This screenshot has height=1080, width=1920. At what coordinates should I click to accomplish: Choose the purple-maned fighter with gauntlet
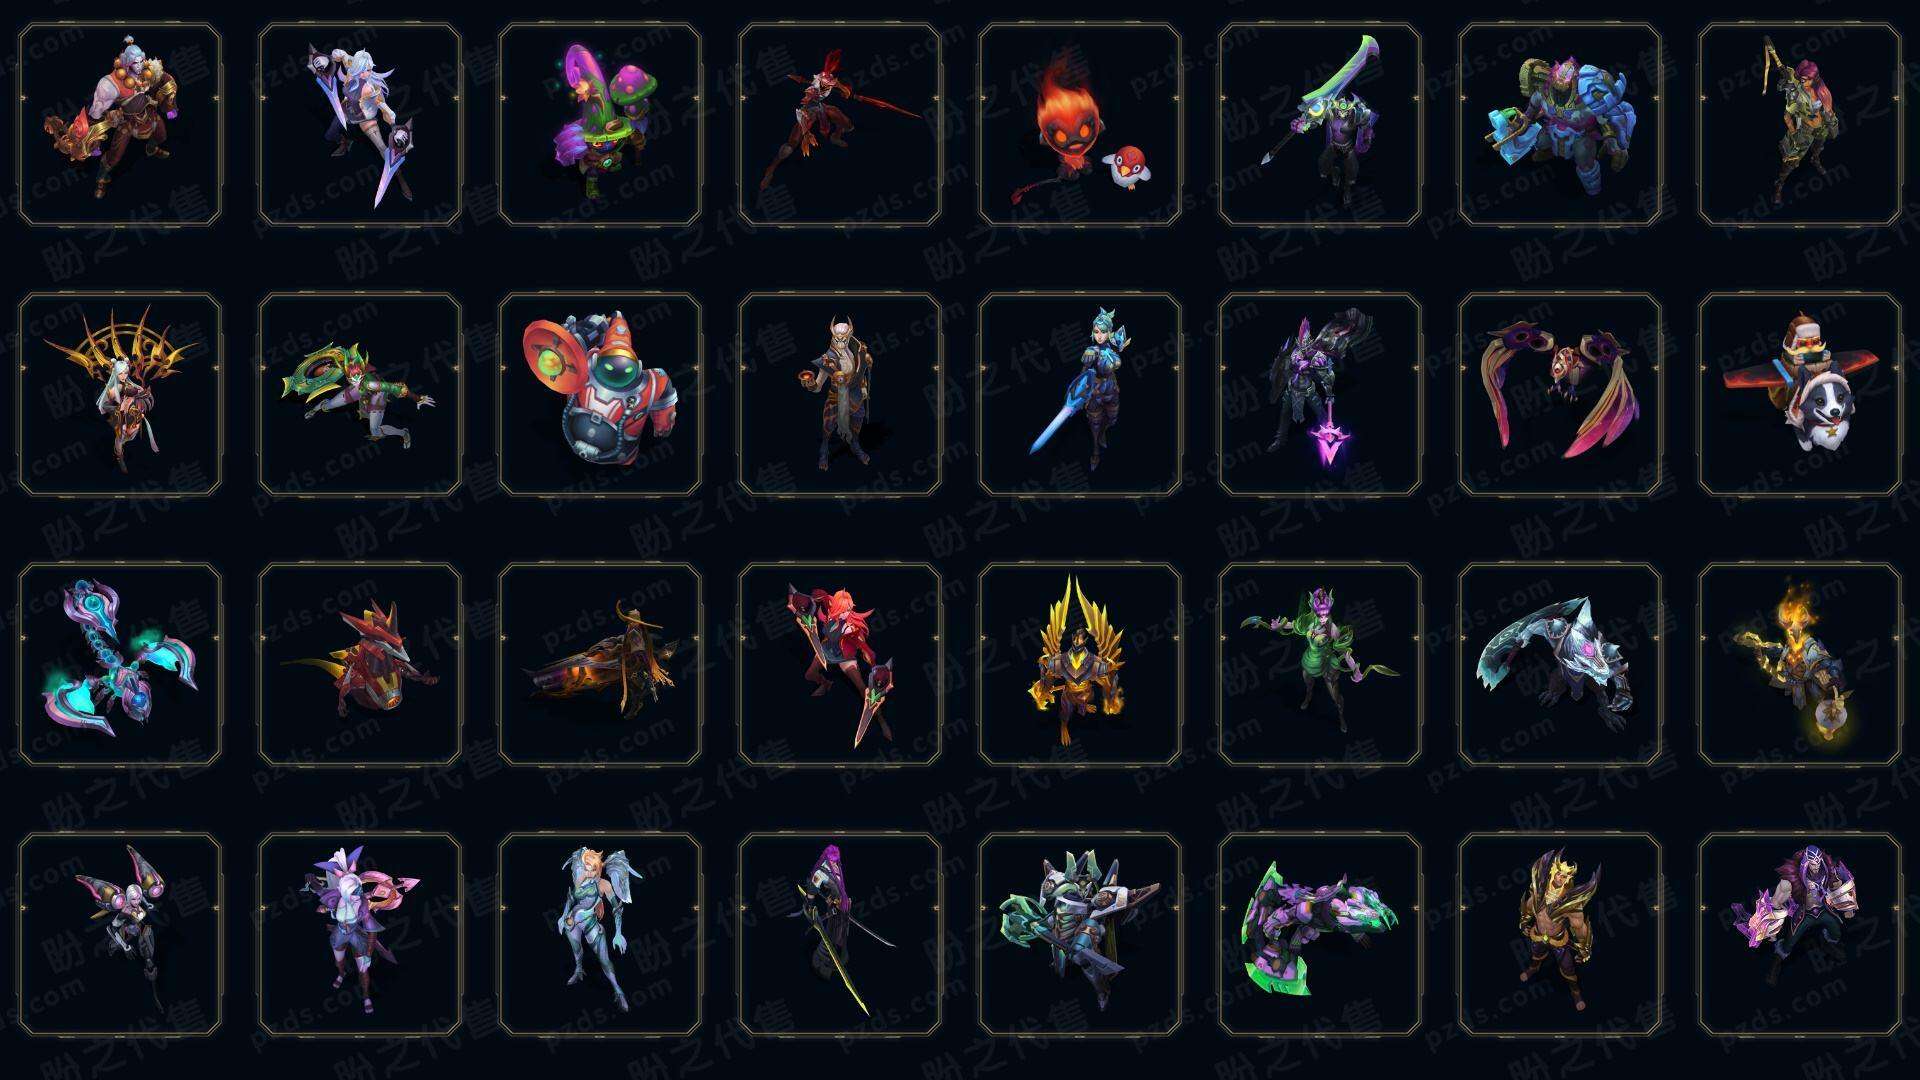pyautogui.click(x=1800, y=934)
